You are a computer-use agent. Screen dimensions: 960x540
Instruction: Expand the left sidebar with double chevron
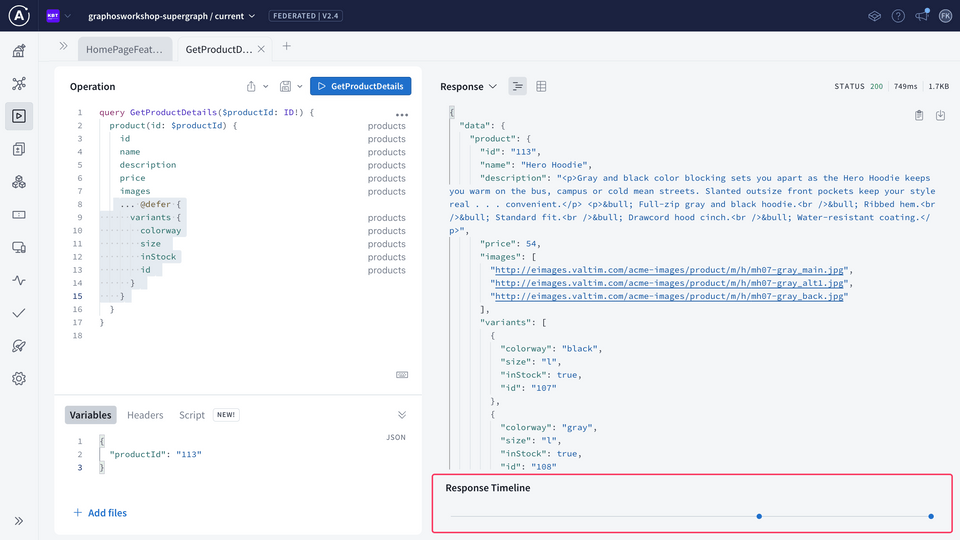pos(19,521)
